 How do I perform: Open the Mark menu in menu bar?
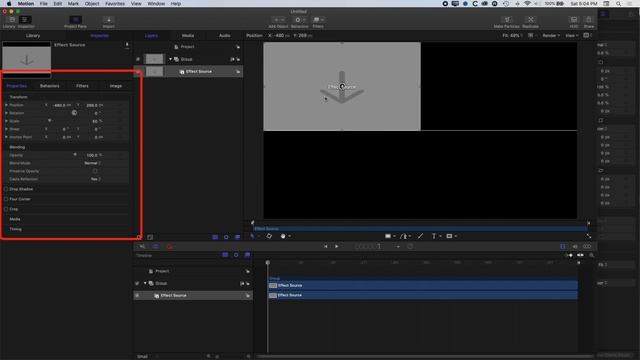coord(73,3)
